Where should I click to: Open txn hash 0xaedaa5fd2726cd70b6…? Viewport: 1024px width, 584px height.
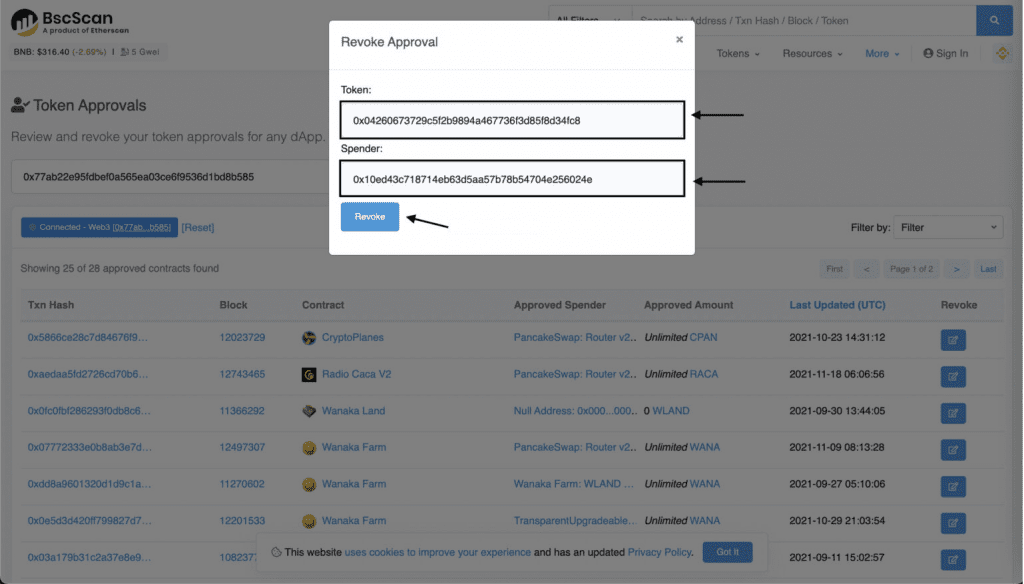(x=88, y=374)
